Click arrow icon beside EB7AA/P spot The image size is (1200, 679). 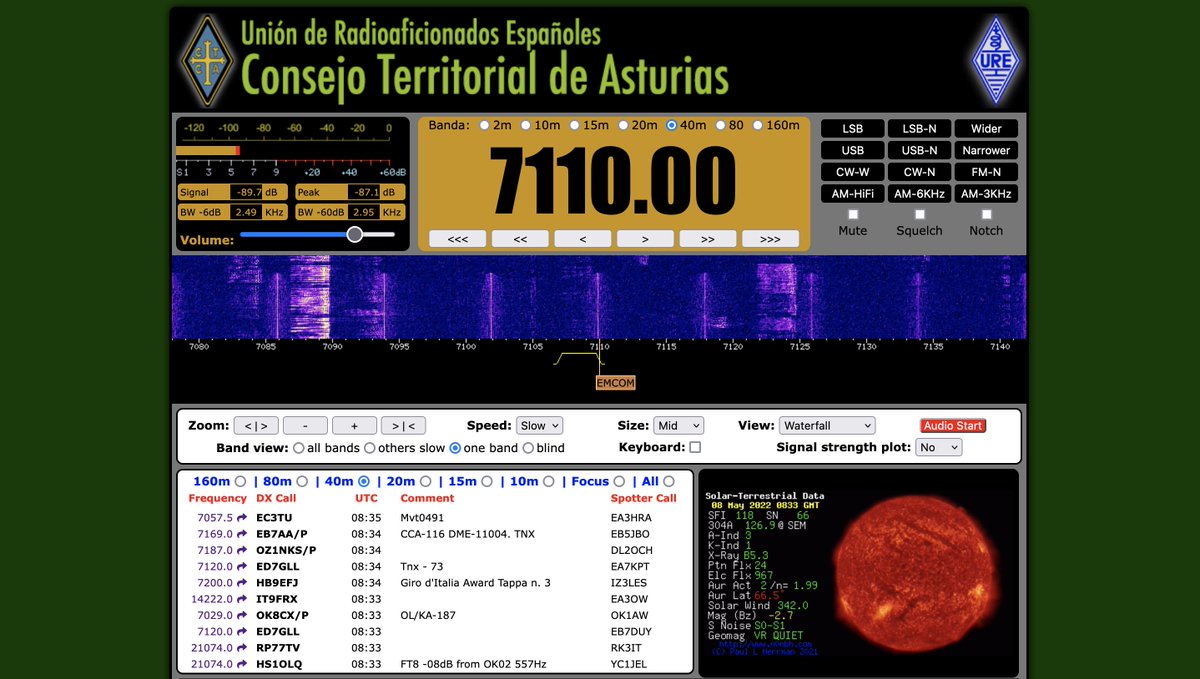tap(241, 534)
